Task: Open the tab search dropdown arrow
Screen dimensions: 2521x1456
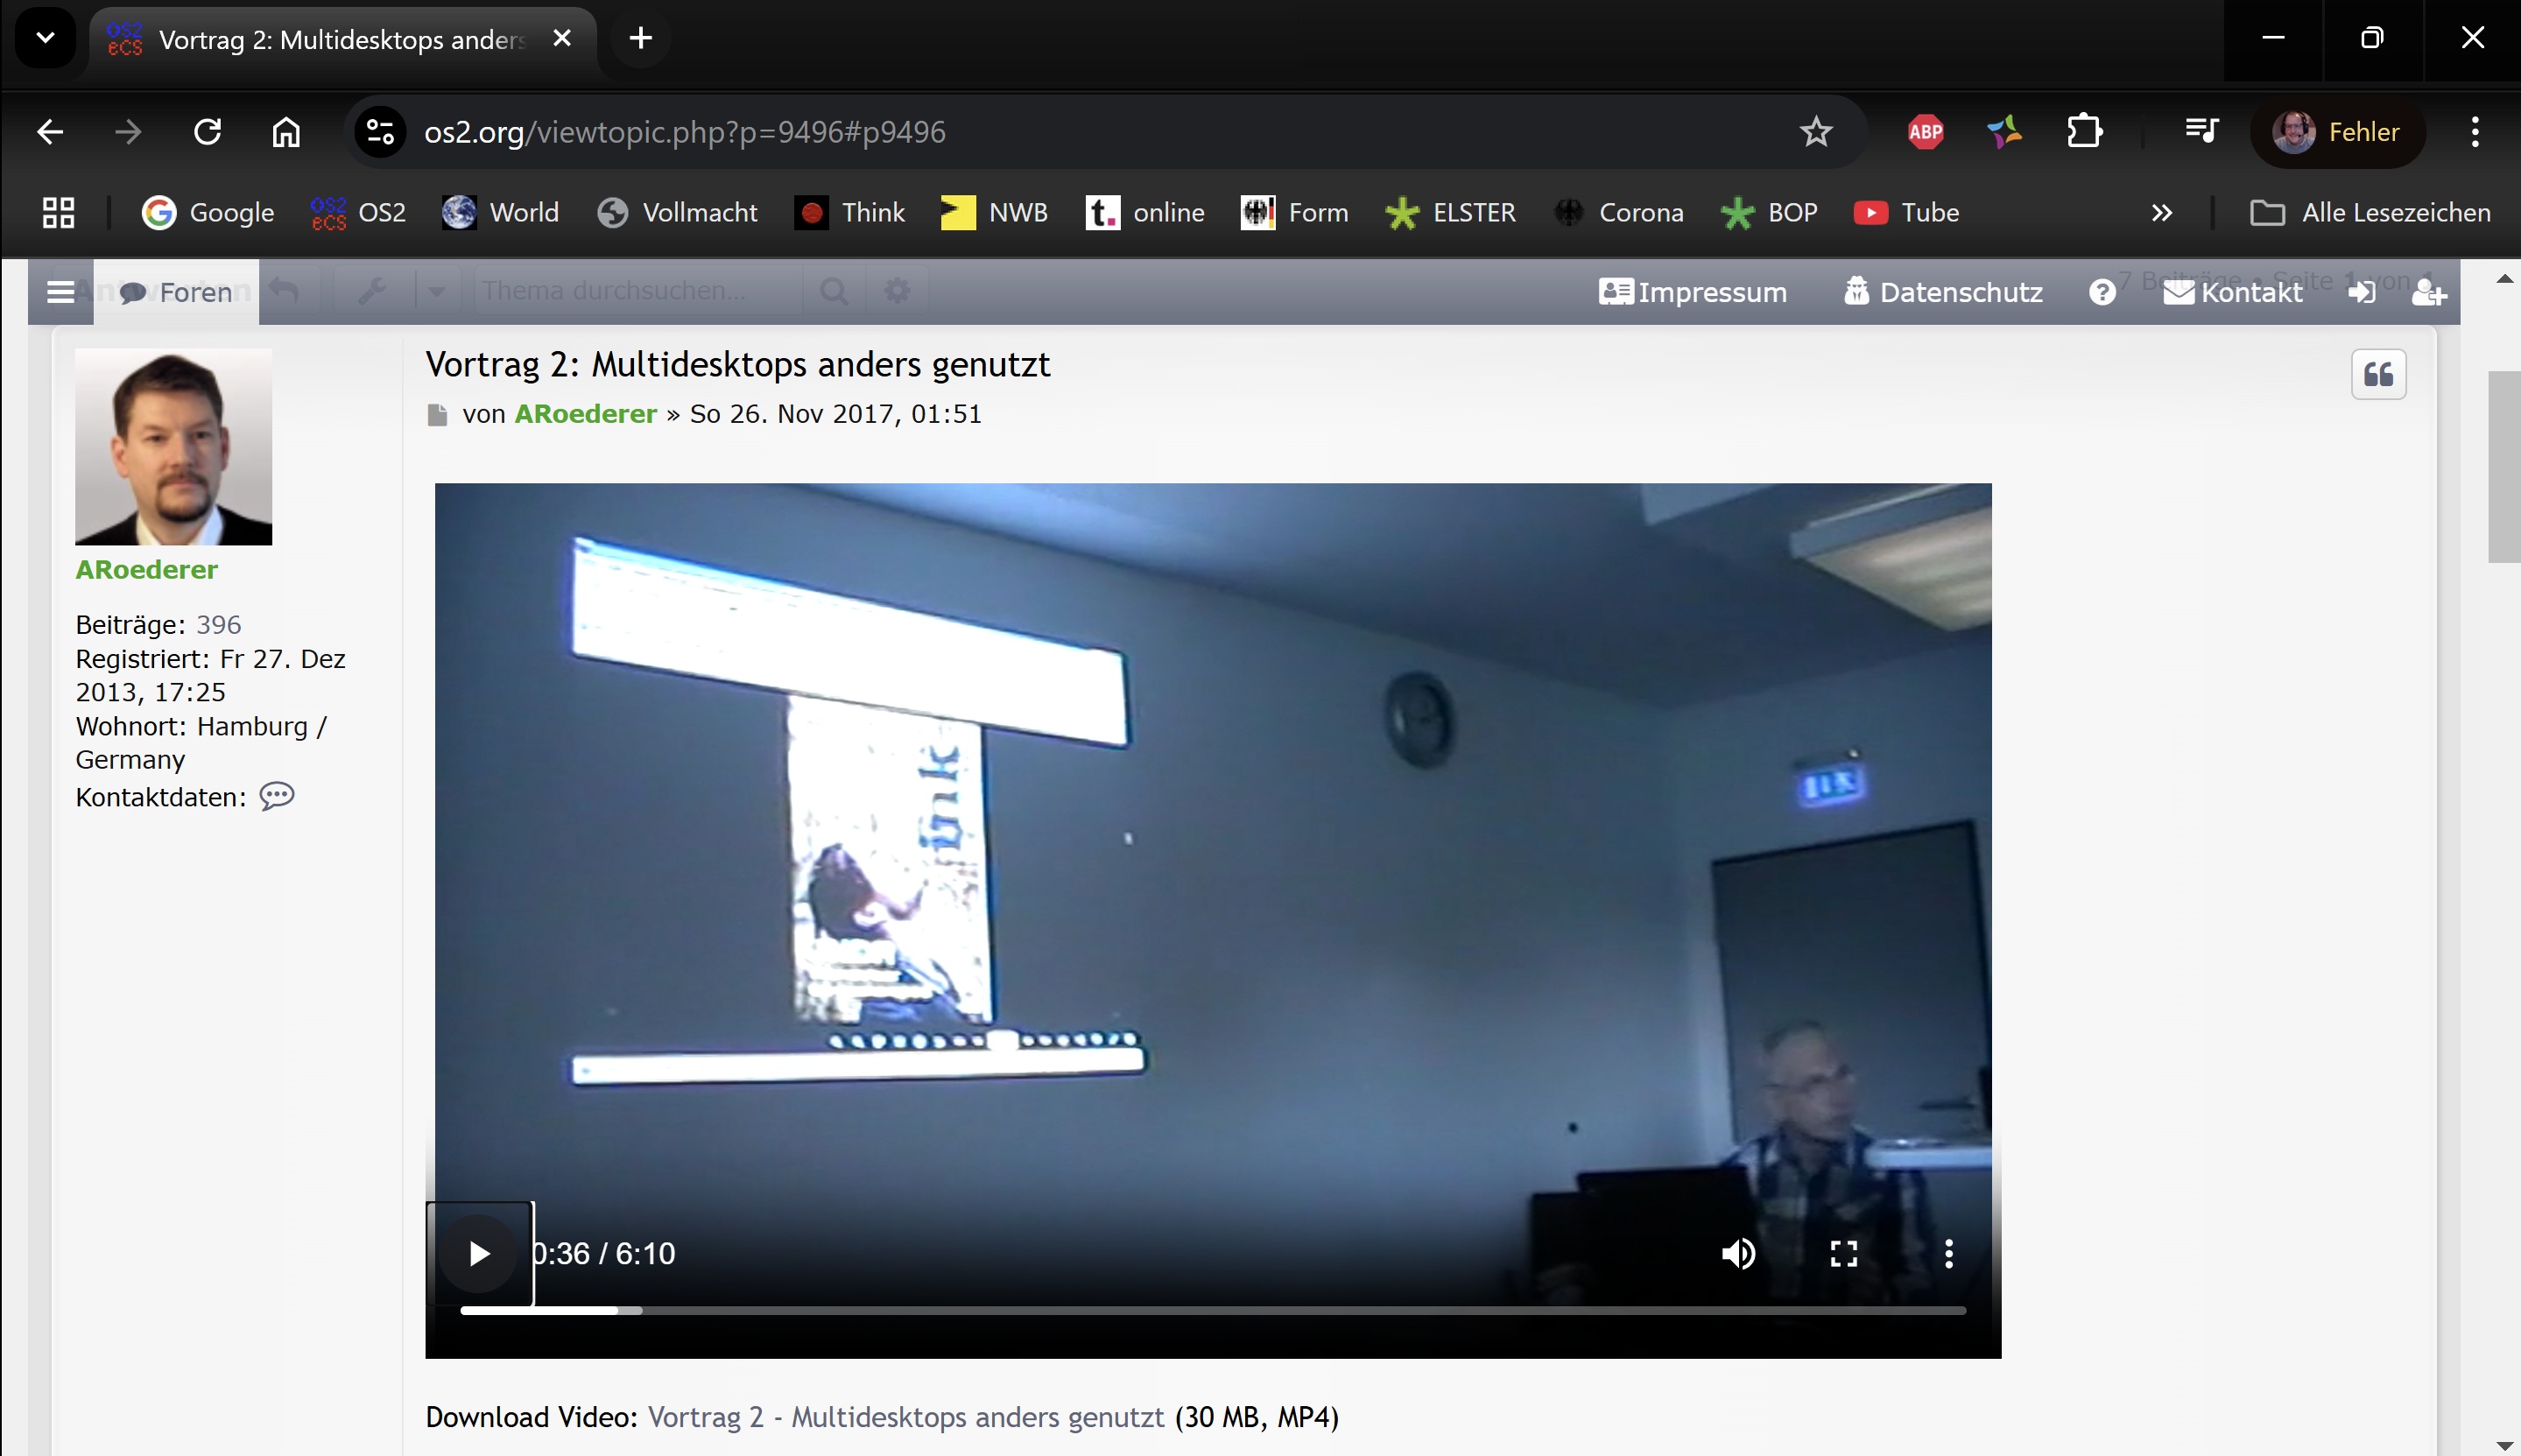Action: point(45,38)
